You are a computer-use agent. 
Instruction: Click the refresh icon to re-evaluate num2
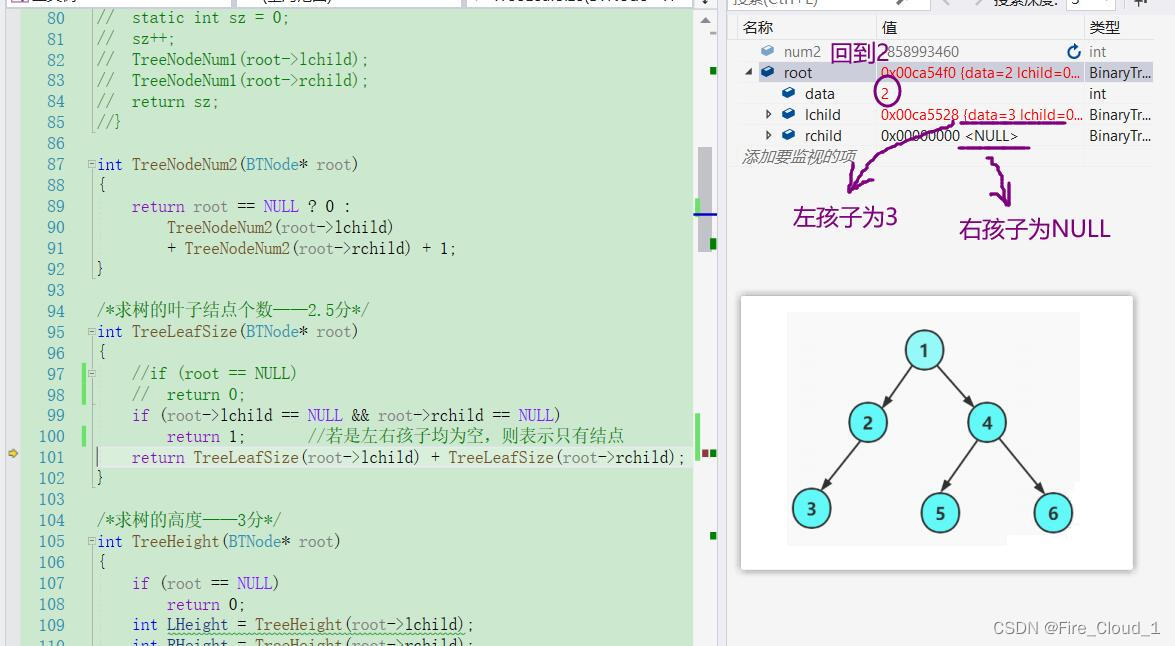[x=1073, y=51]
